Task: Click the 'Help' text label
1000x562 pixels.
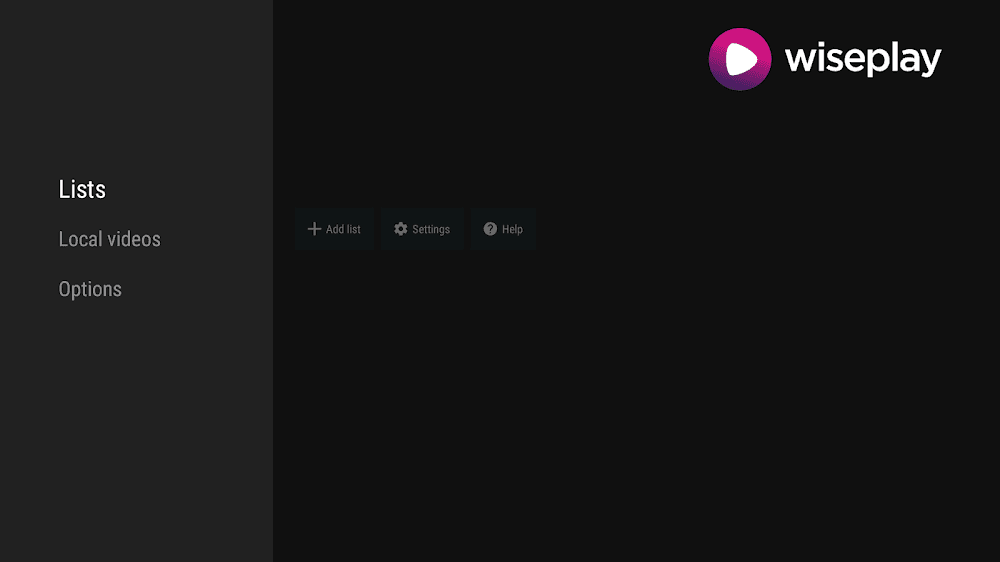Action: [x=512, y=230]
